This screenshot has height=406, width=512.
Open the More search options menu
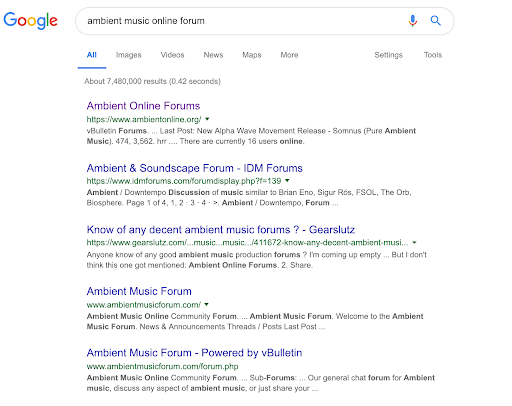pyautogui.click(x=289, y=55)
